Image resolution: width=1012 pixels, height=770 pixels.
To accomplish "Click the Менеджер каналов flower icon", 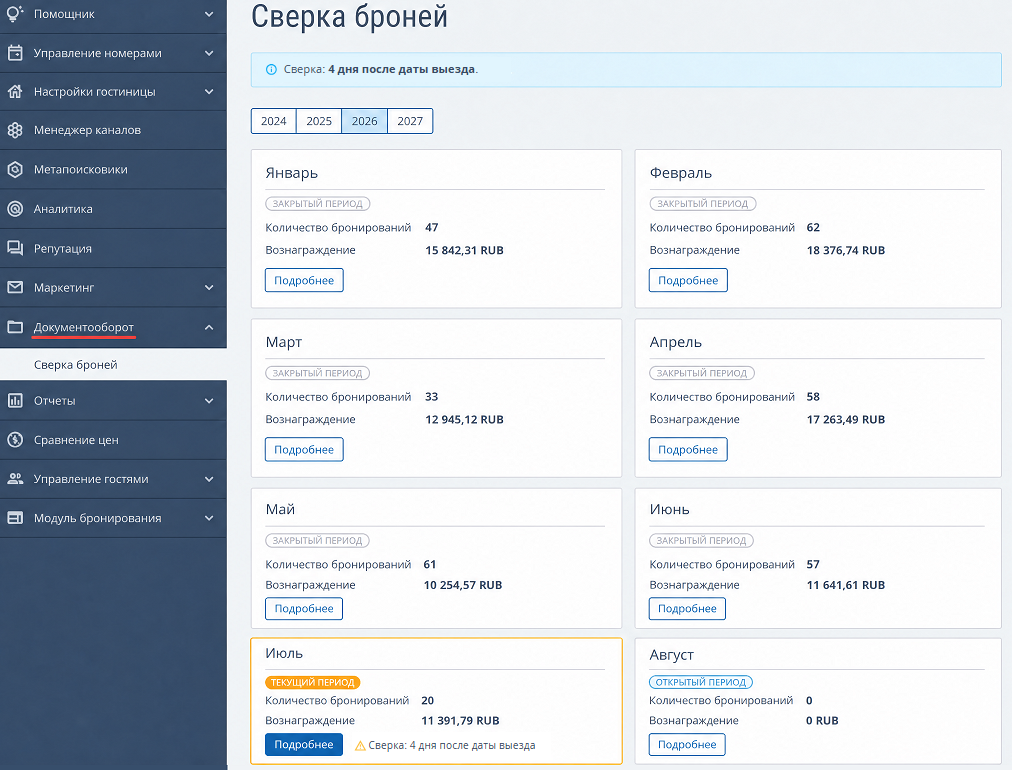I will [15, 130].
